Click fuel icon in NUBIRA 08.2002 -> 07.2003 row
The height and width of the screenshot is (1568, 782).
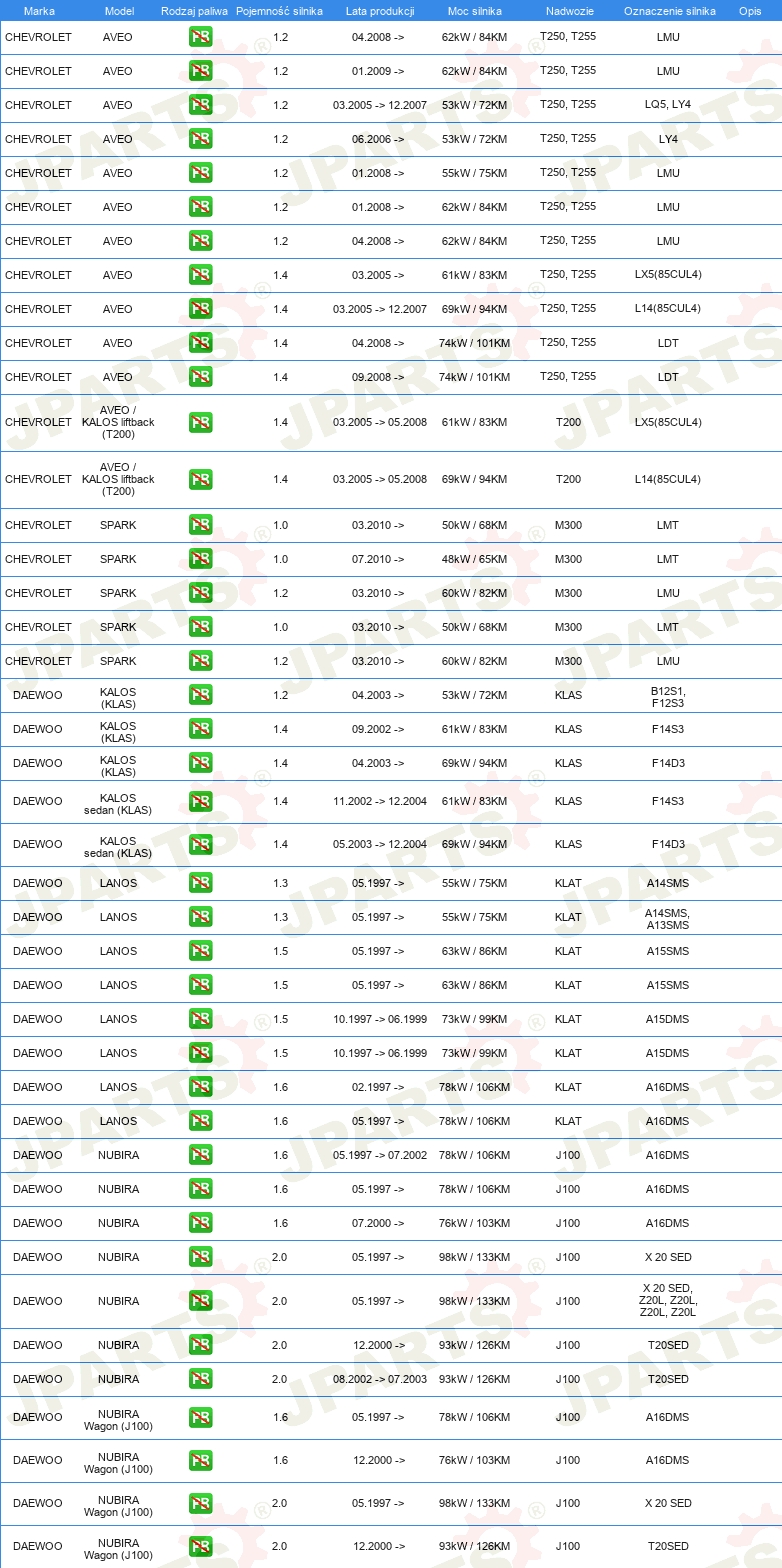coord(200,1379)
